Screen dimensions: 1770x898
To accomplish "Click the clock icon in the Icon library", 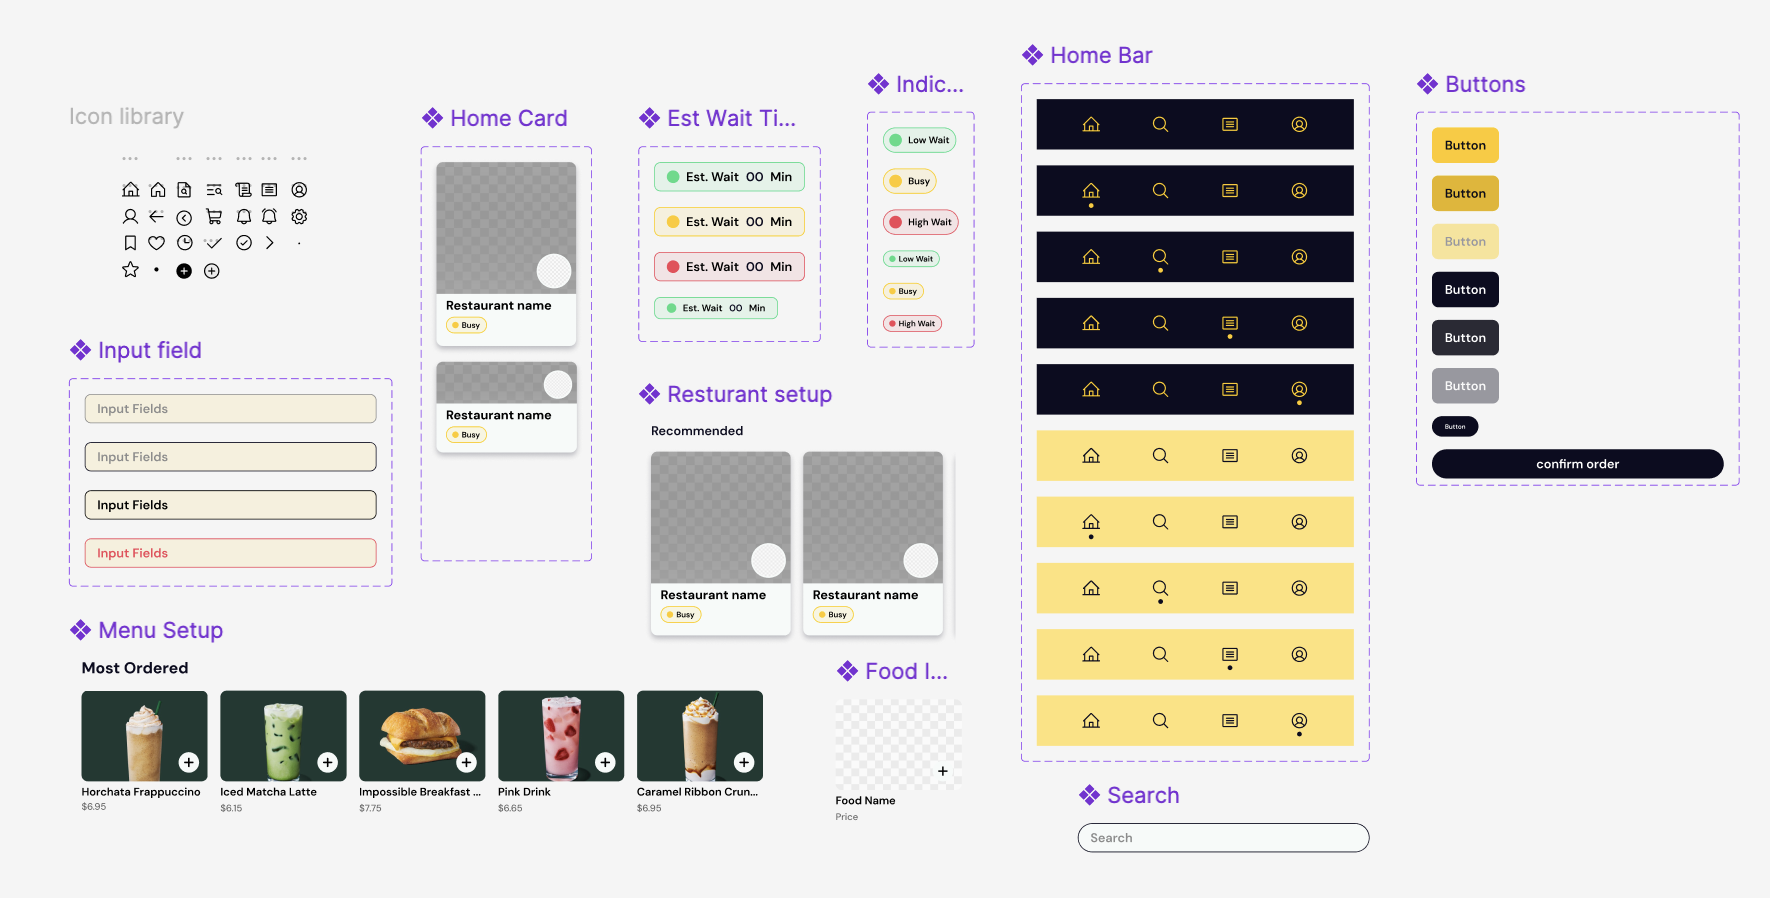I will tap(184, 243).
